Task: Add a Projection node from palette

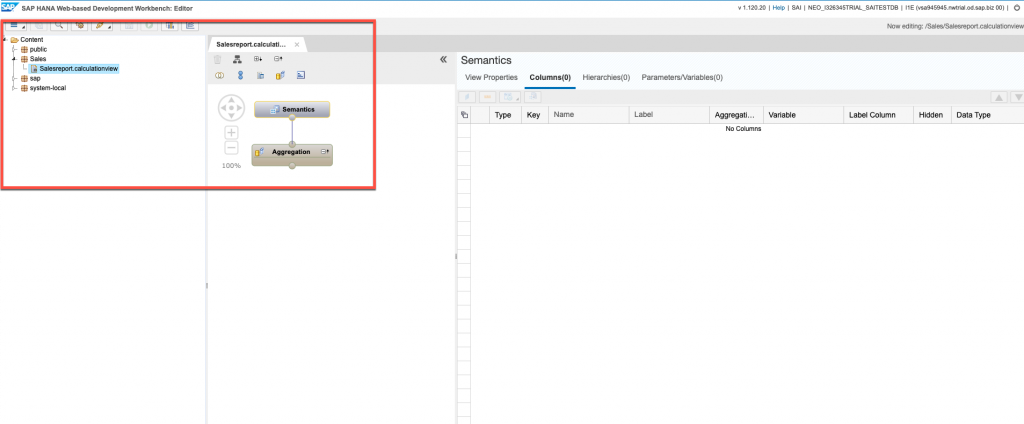Action: pos(260,76)
